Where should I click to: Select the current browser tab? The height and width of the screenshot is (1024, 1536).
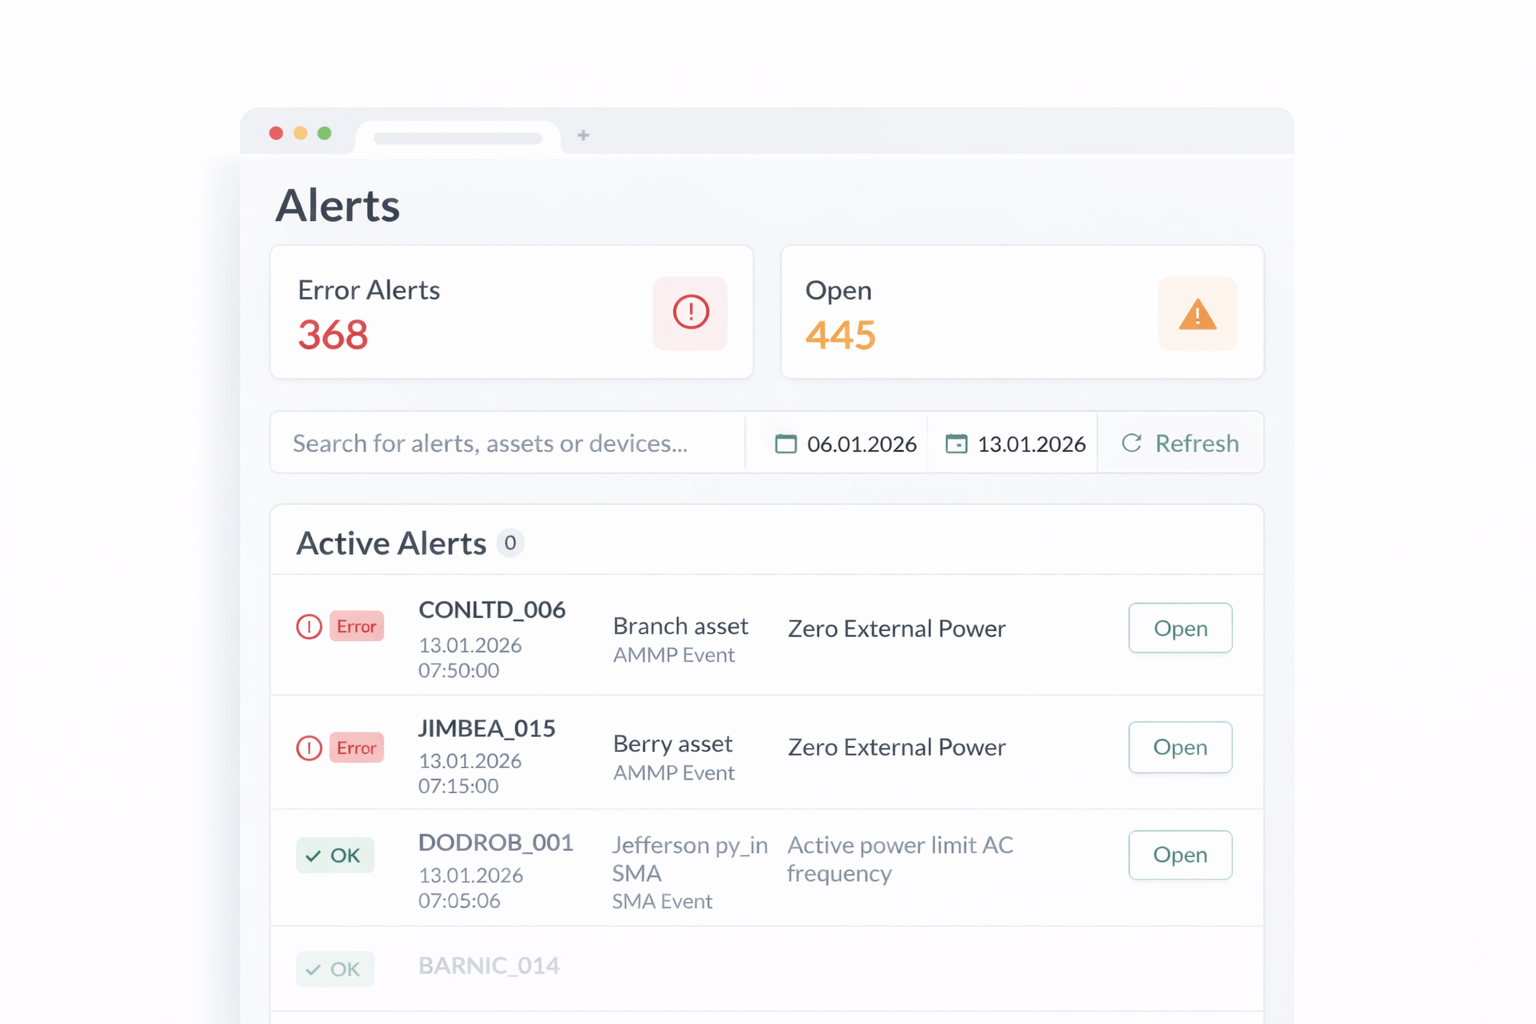458,137
